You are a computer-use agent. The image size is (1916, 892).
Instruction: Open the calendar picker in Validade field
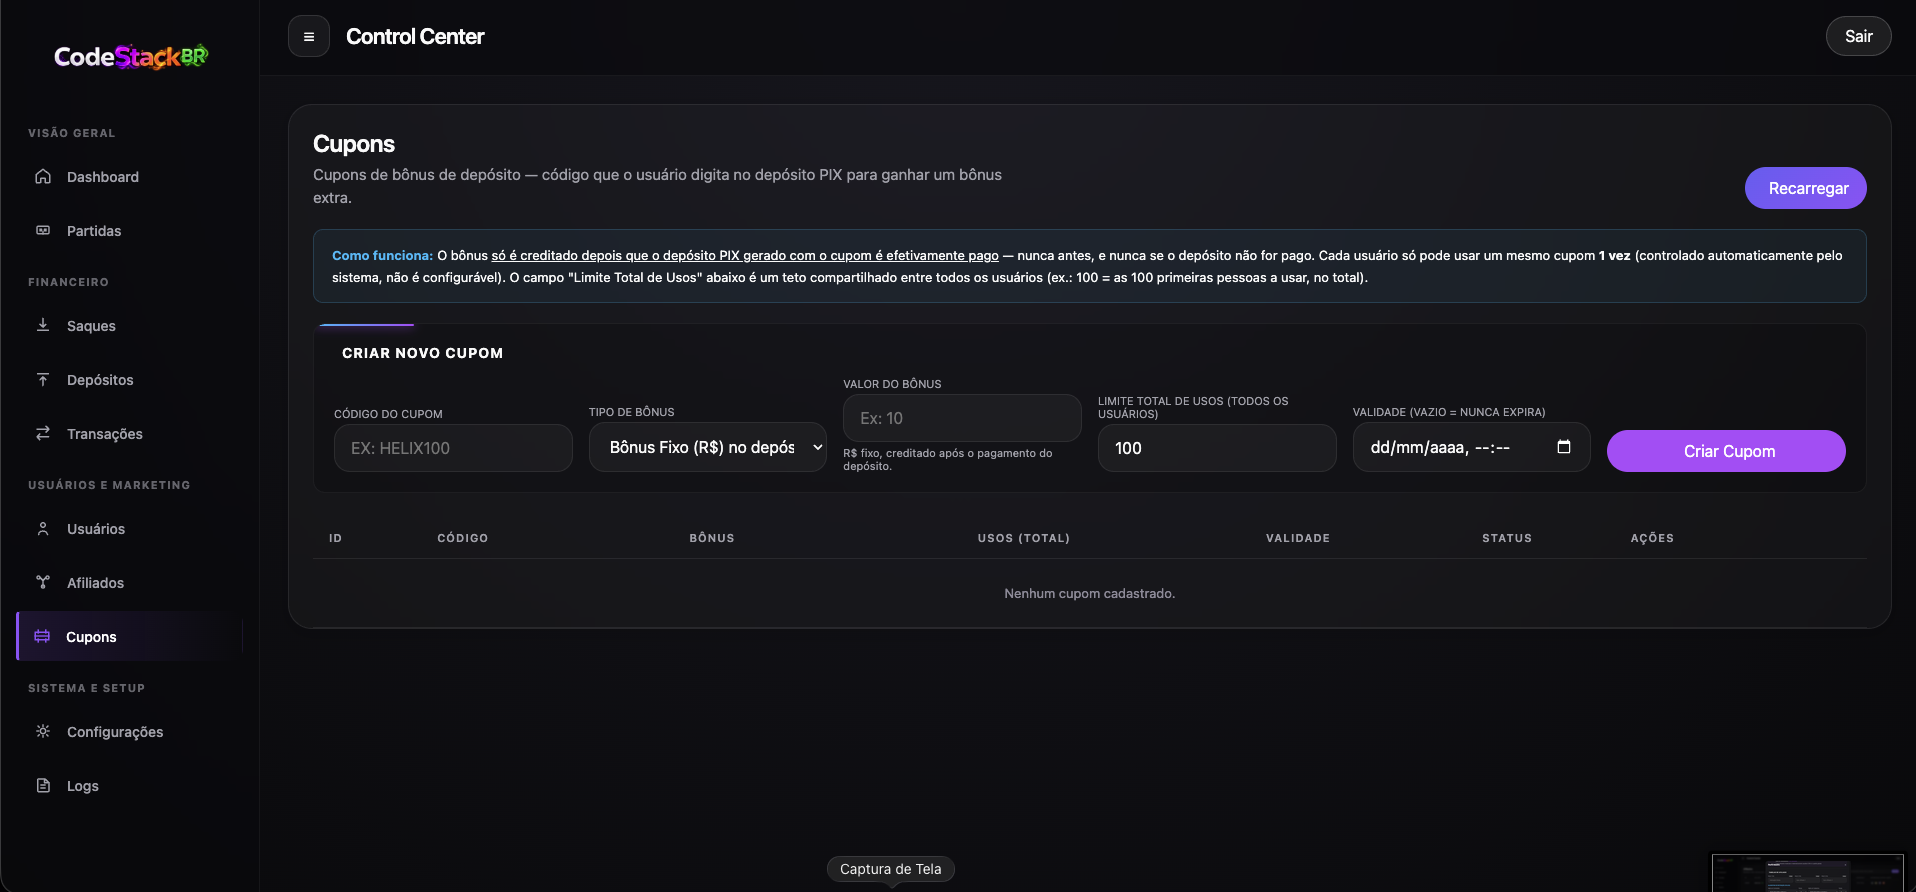1564,447
